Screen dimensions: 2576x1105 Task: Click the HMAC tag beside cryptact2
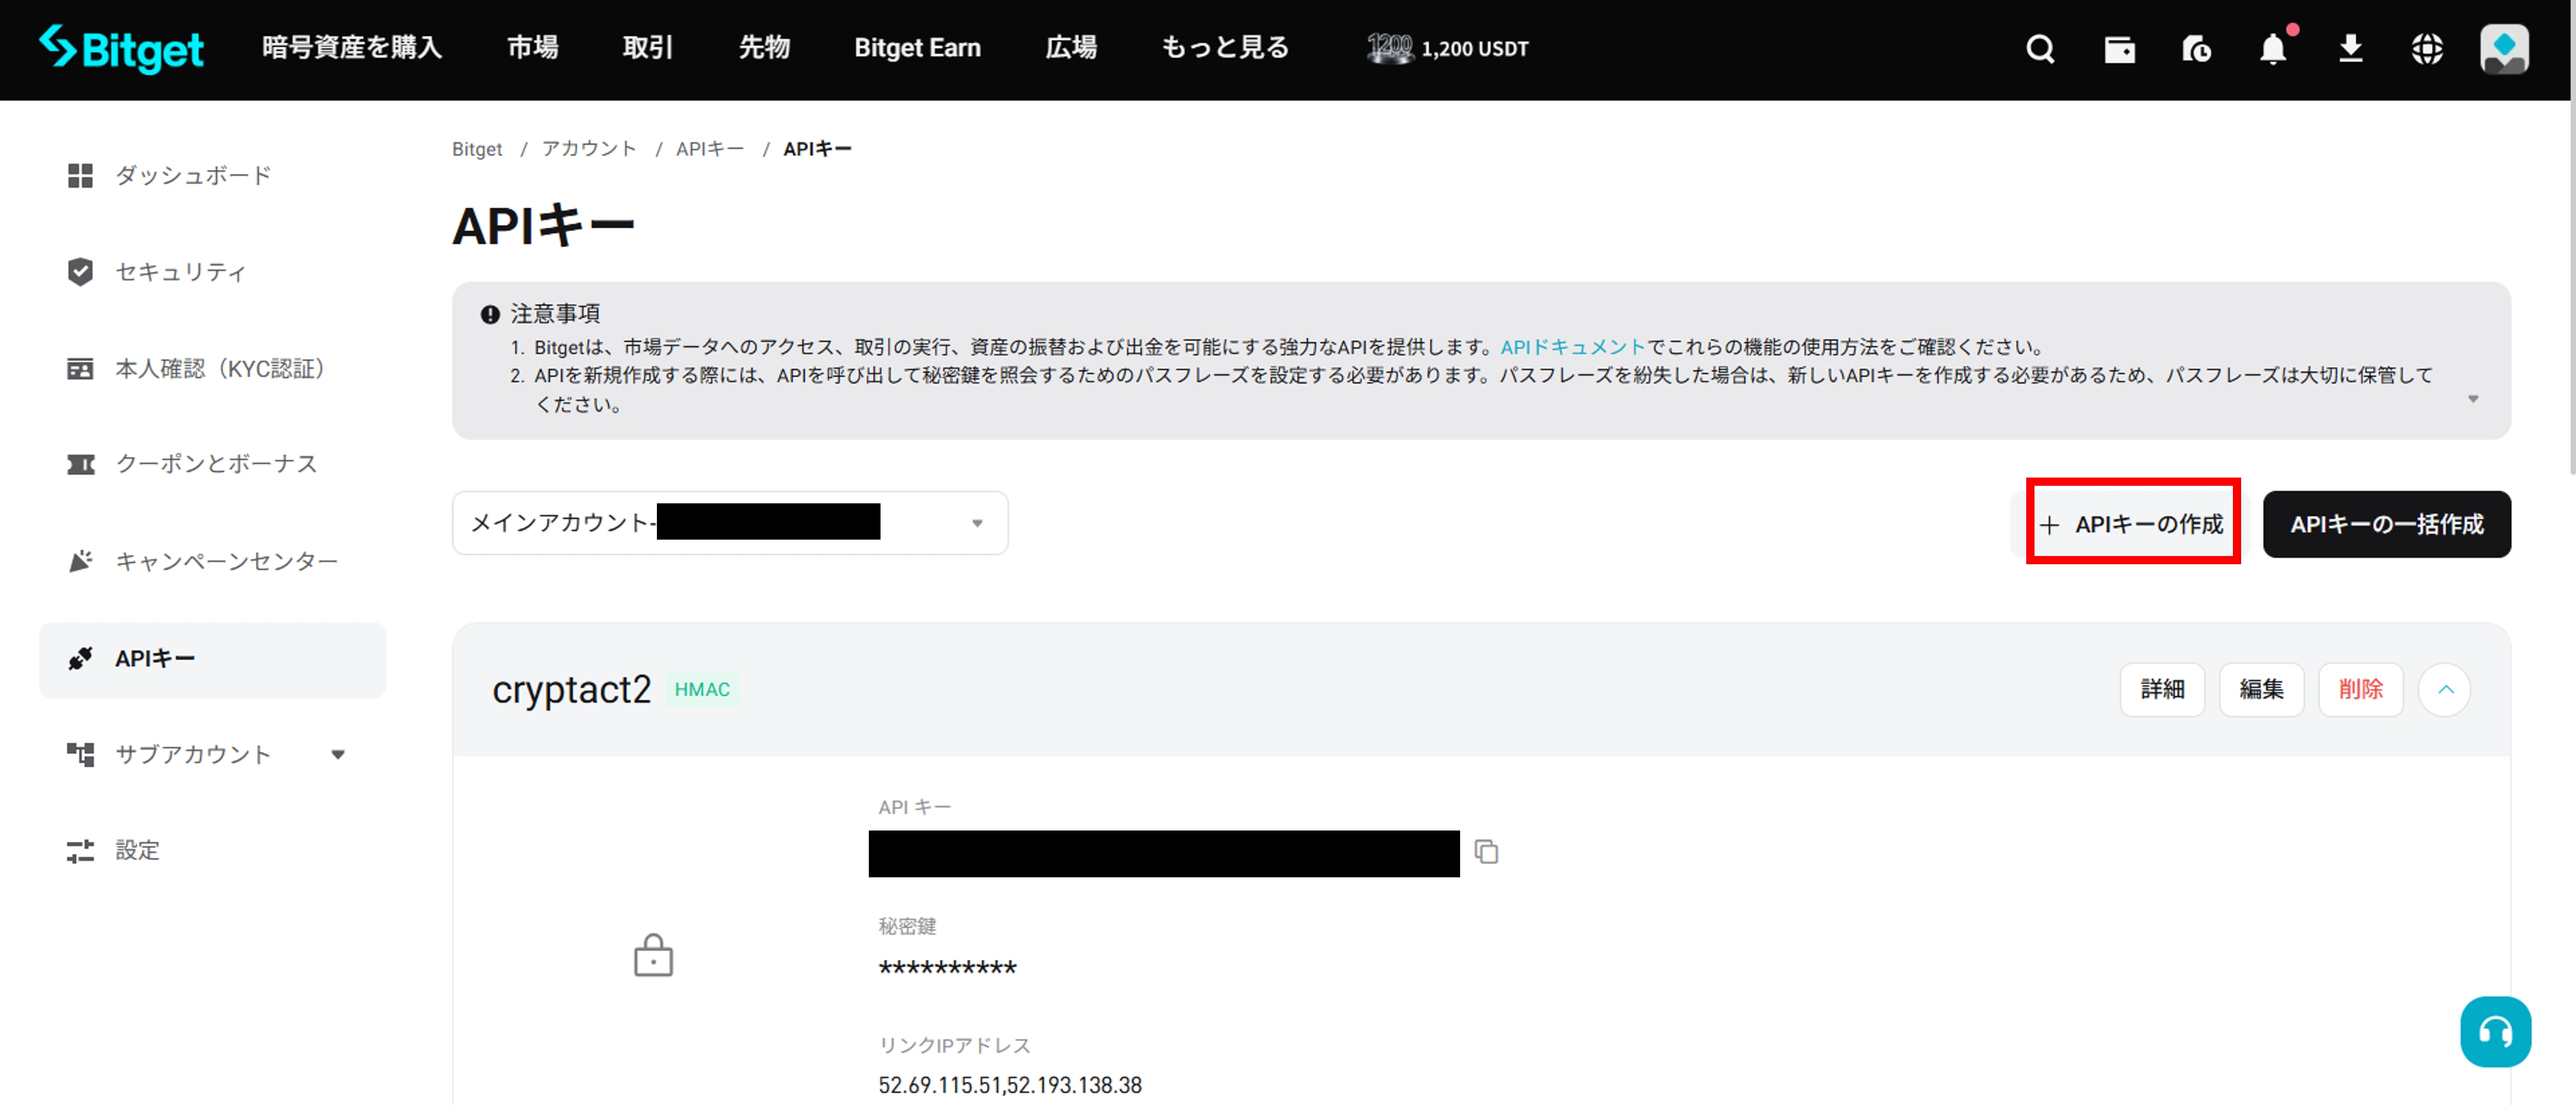pos(702,690)
